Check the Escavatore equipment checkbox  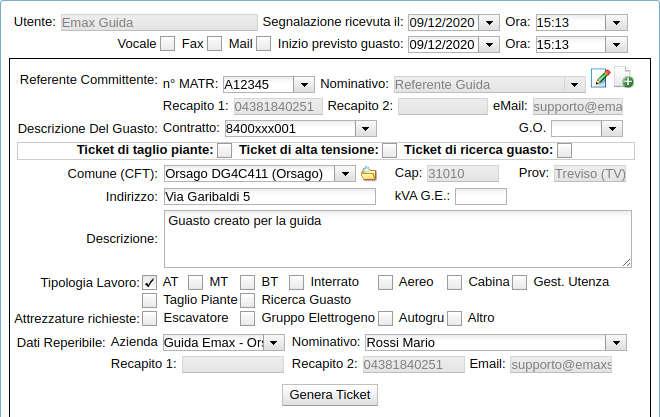[x=150, y=318]
